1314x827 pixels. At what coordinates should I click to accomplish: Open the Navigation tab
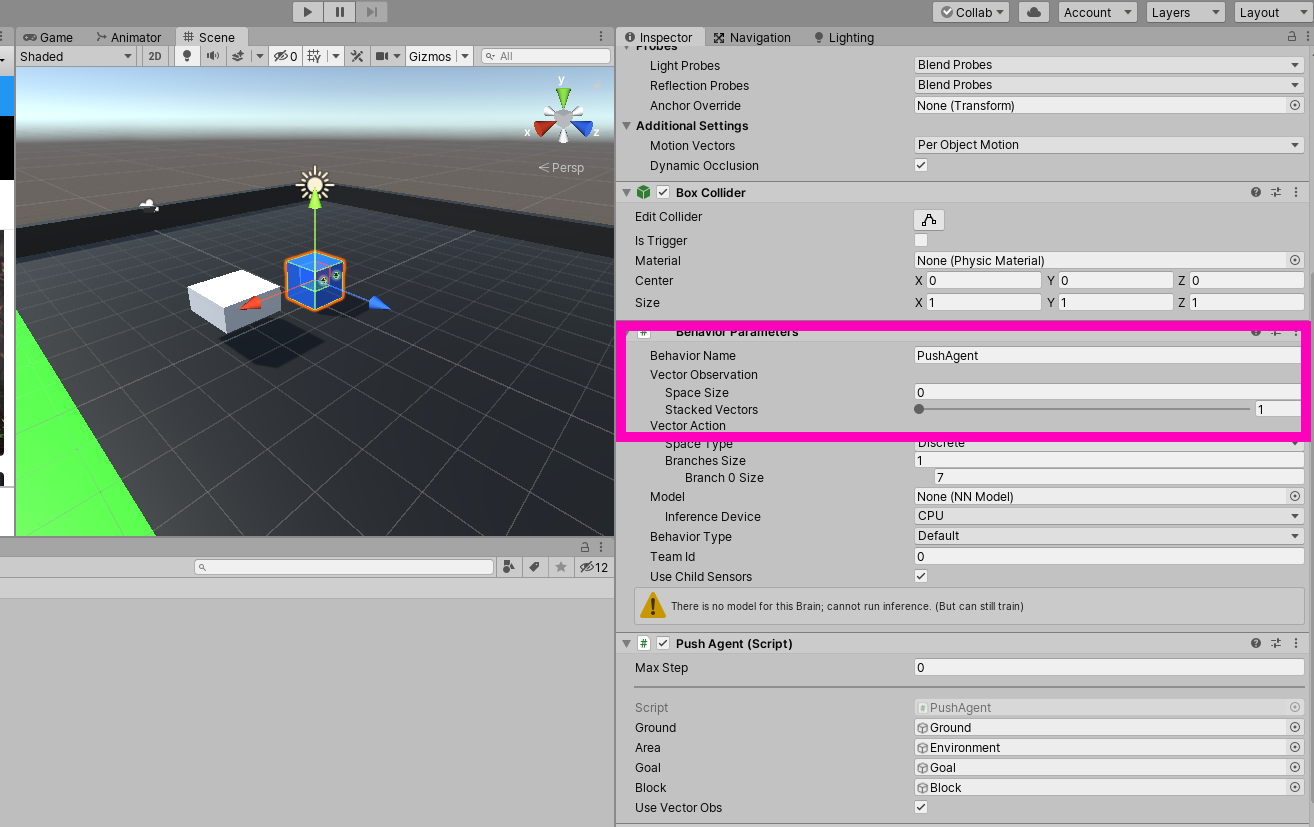click(x=752, y=37)
